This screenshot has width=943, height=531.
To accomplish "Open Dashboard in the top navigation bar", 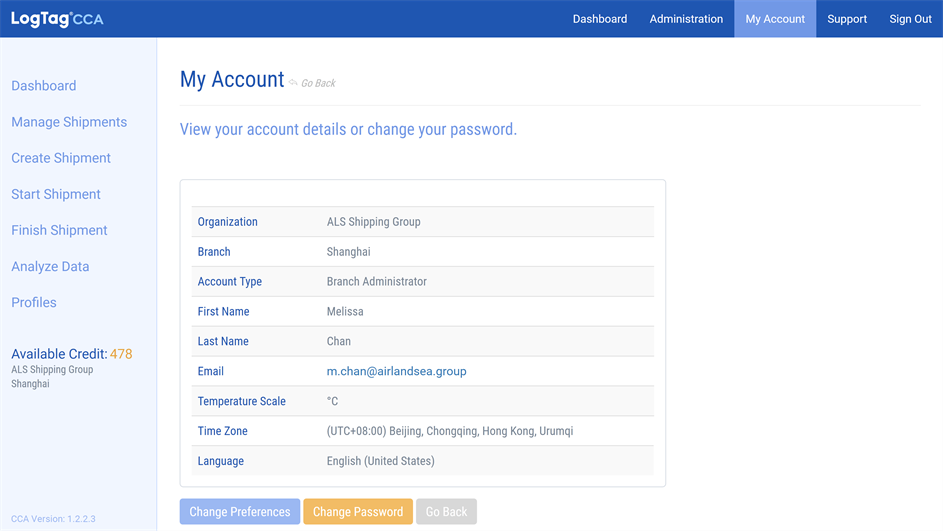I will point(599,19).
